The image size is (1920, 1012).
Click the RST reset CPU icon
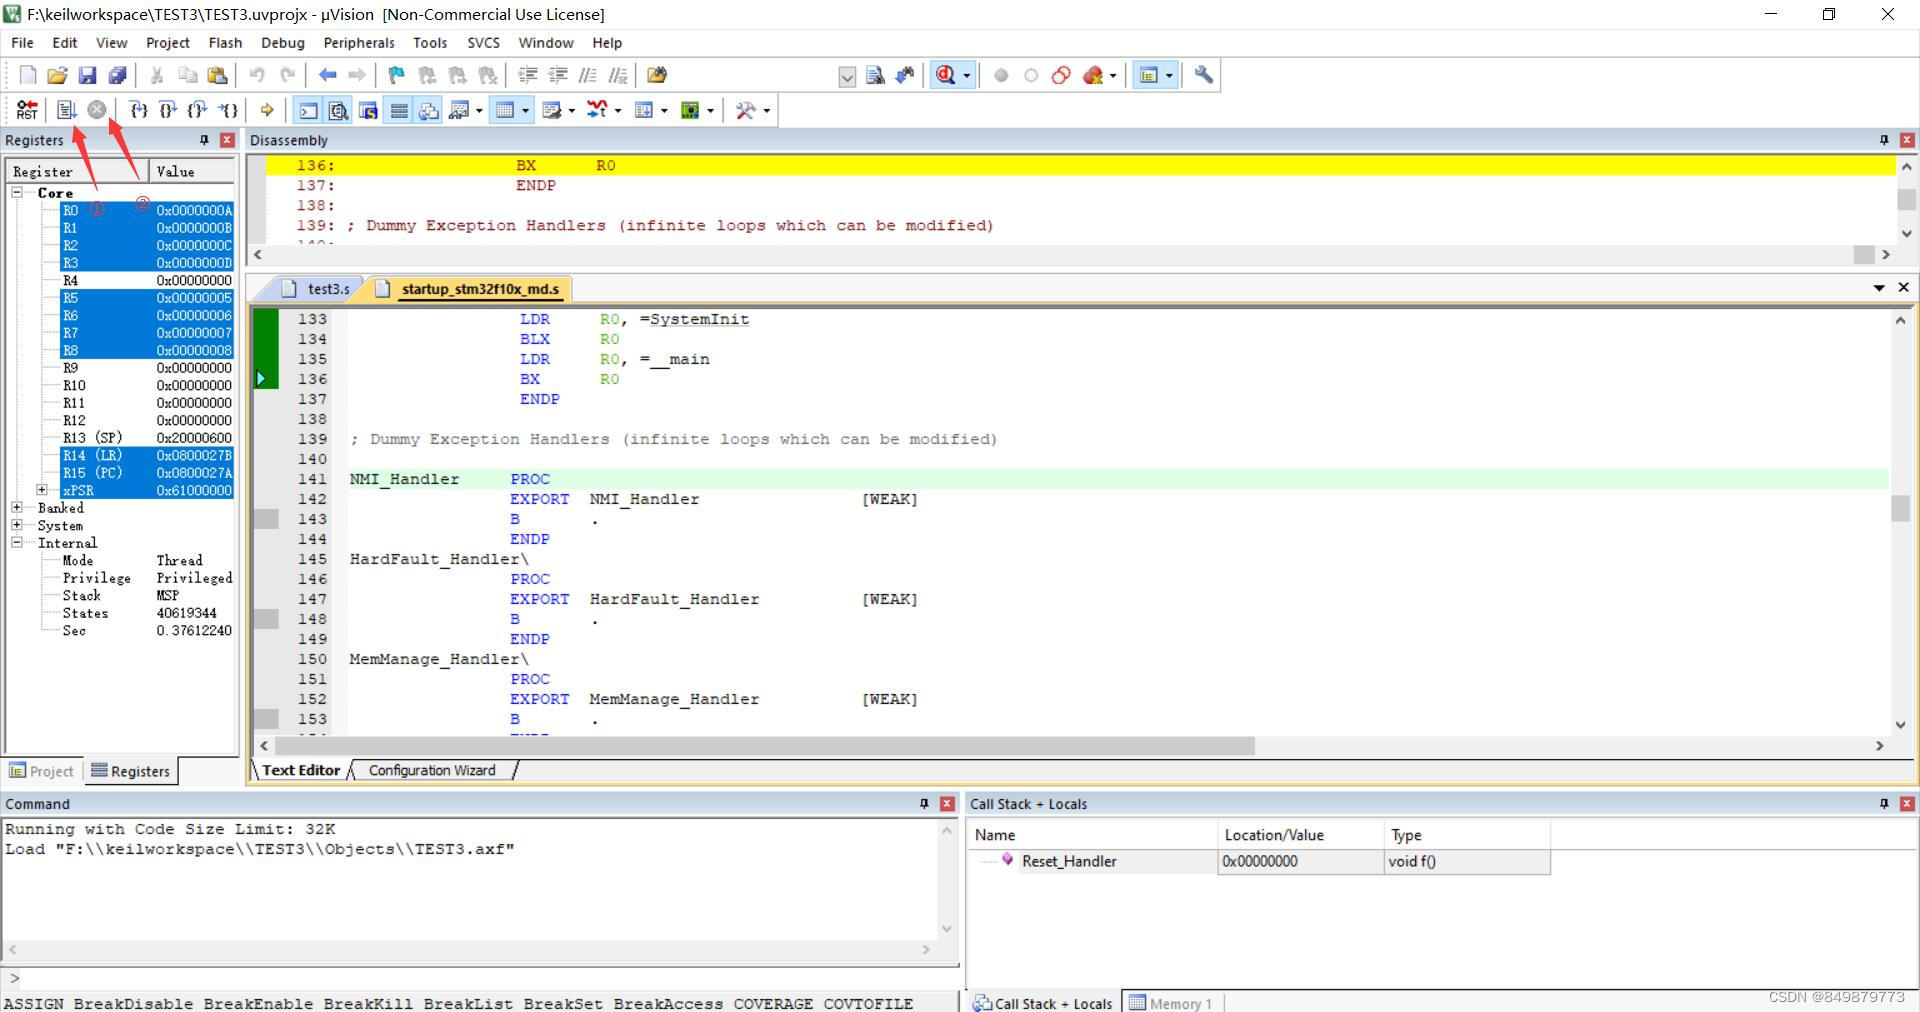click(27, 110)
